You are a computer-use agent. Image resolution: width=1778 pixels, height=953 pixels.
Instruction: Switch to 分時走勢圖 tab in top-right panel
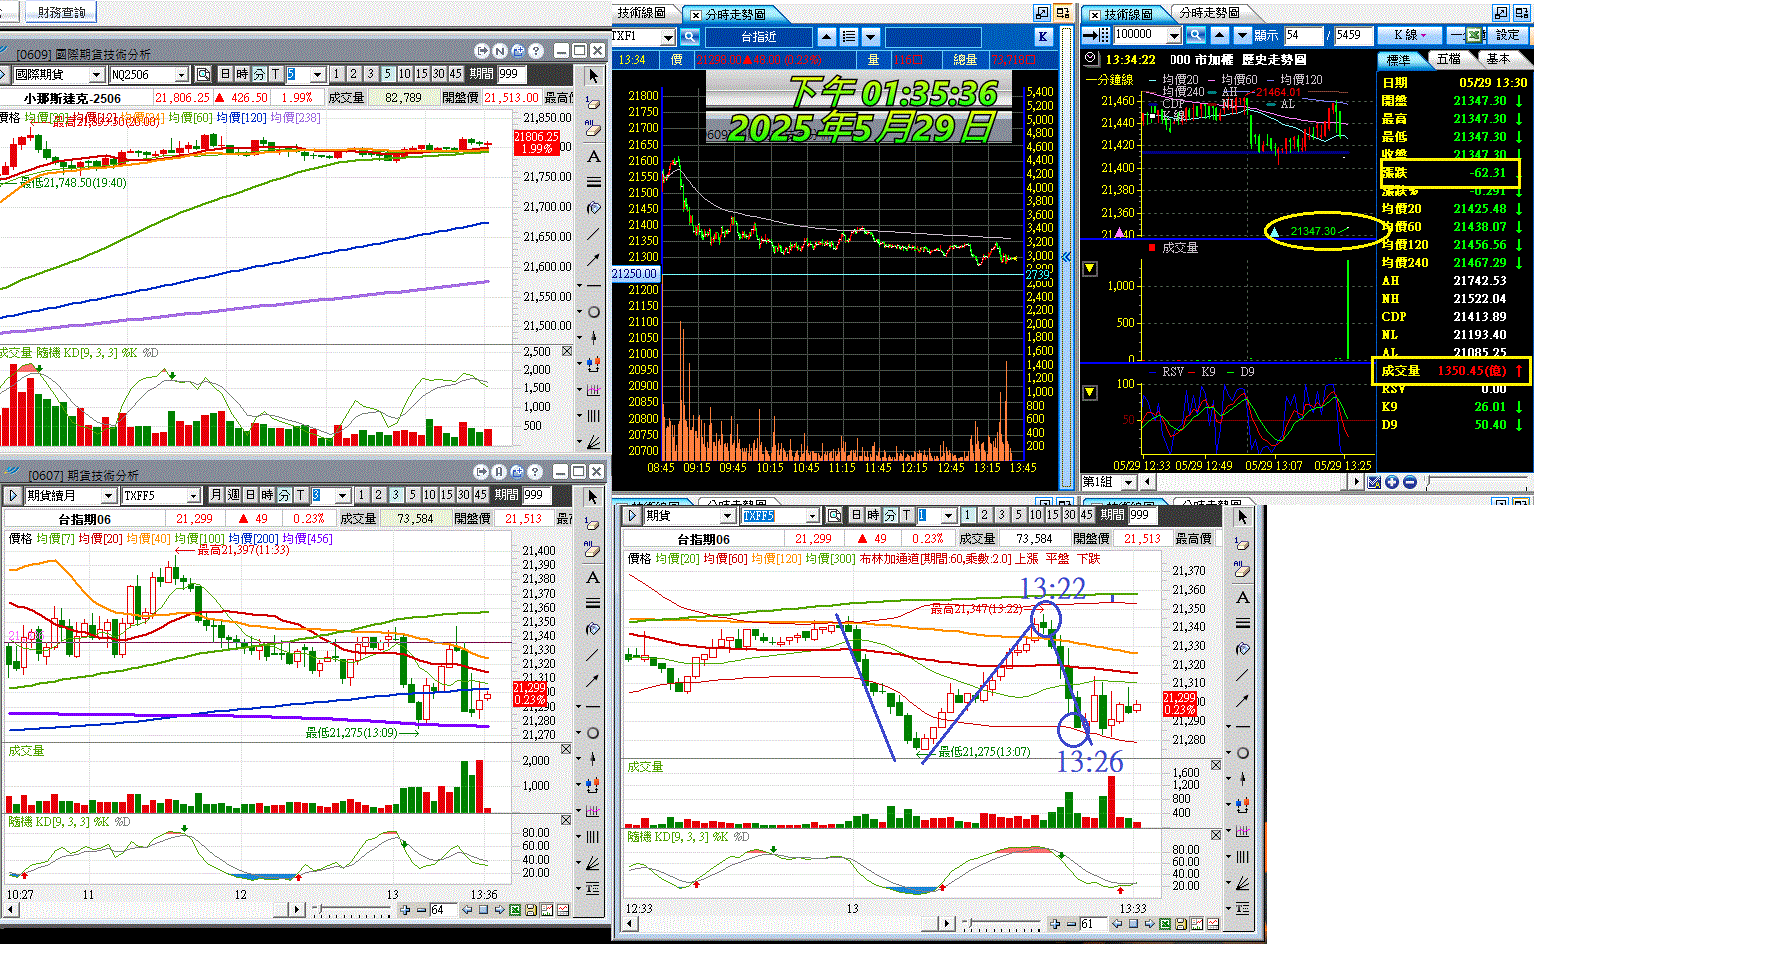(1209, 13)
